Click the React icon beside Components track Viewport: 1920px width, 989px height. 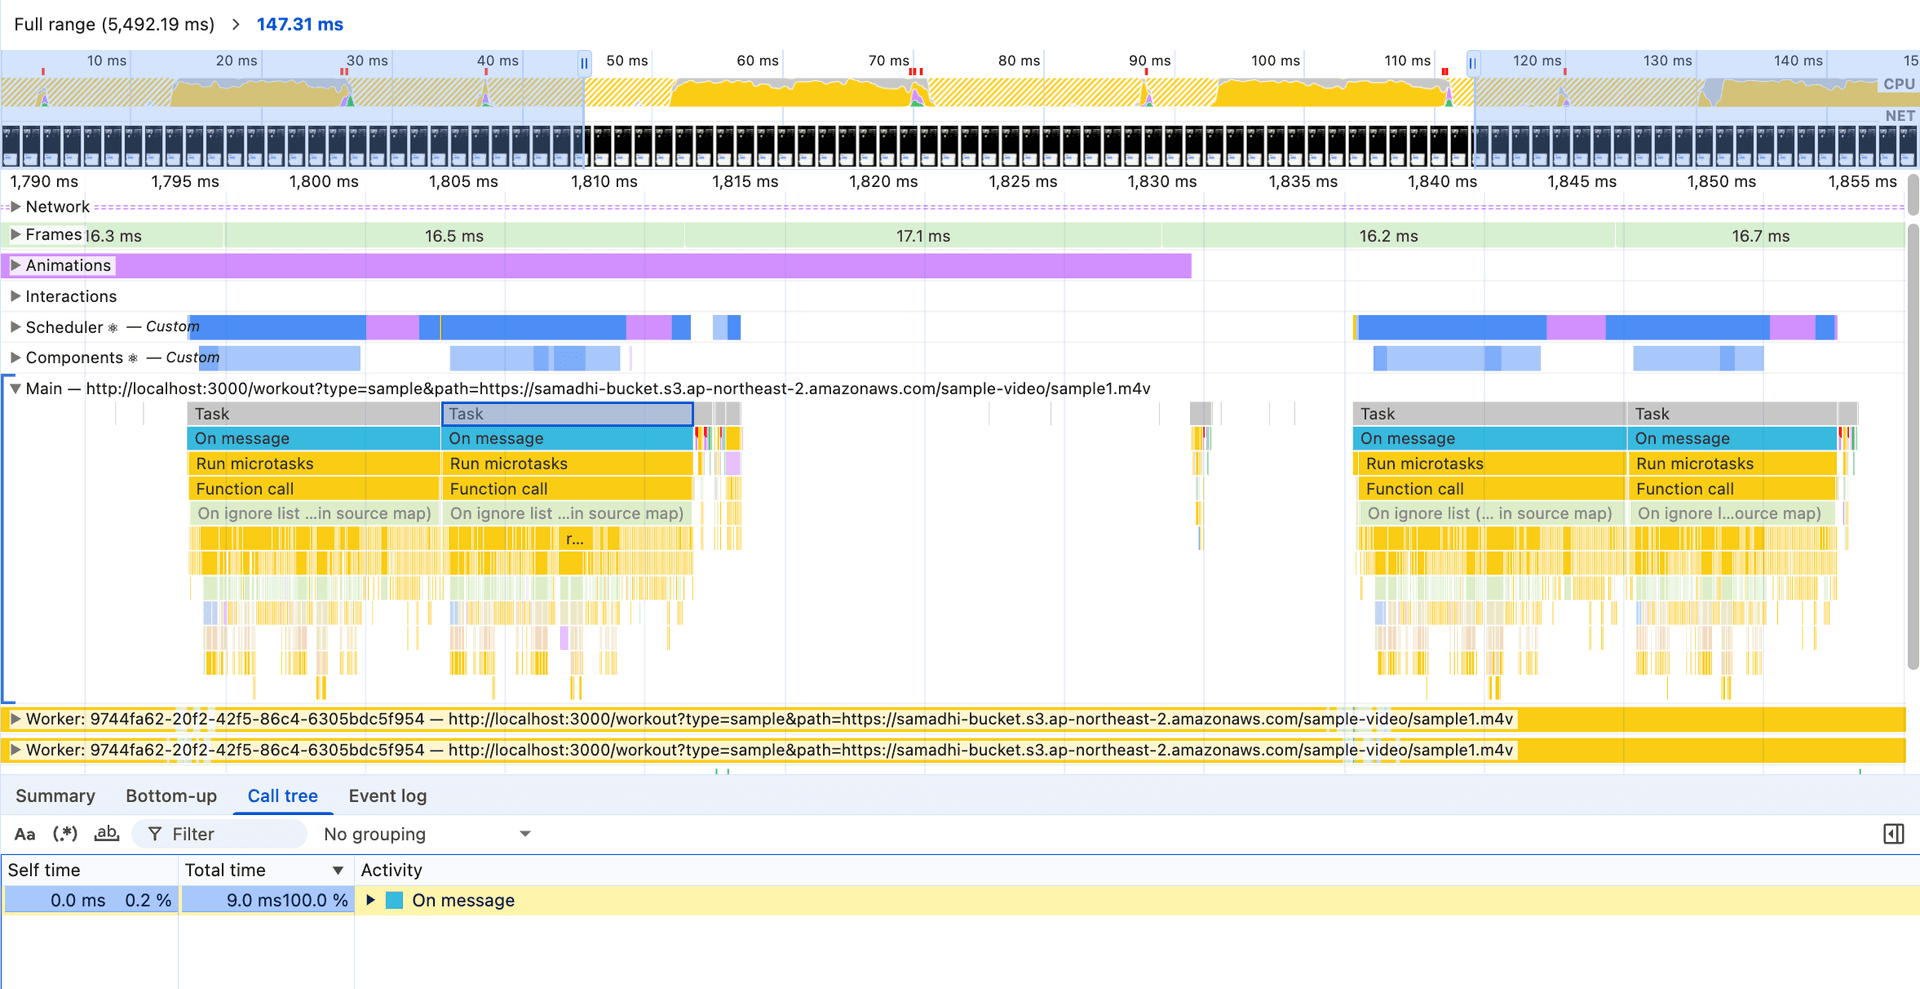[133, 358]
